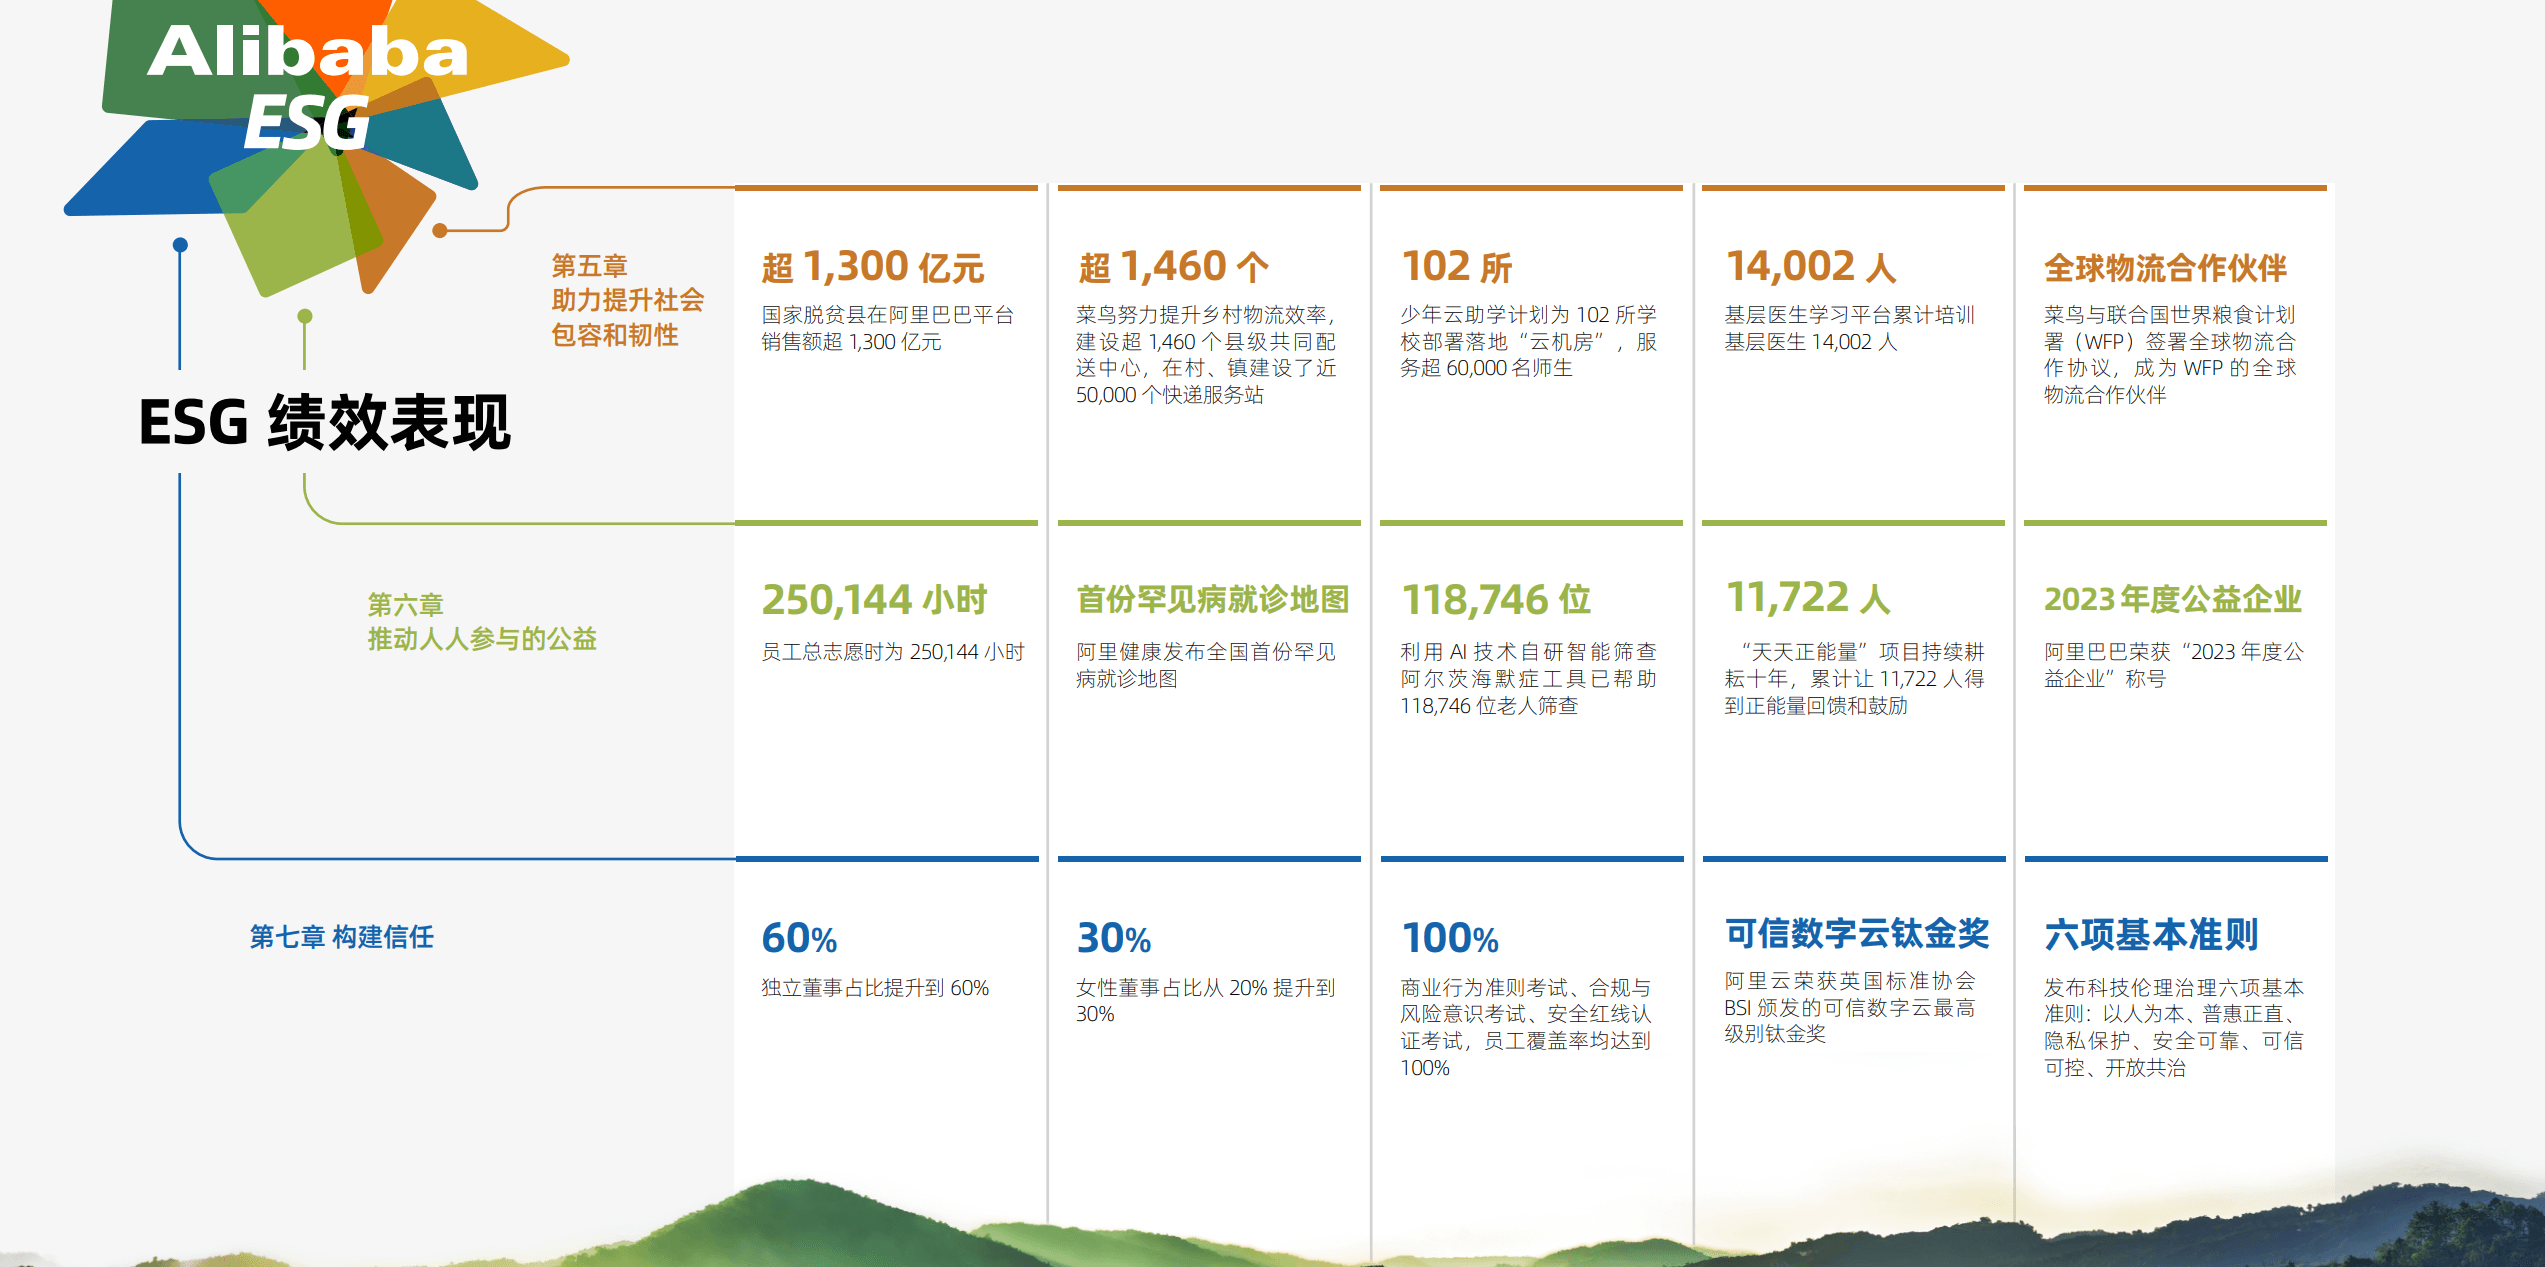Screen dimensions: 2545x1267
Task: Select chapter heading '第五章 助力提升社会包容和韧性'
Action: point(628,300)
